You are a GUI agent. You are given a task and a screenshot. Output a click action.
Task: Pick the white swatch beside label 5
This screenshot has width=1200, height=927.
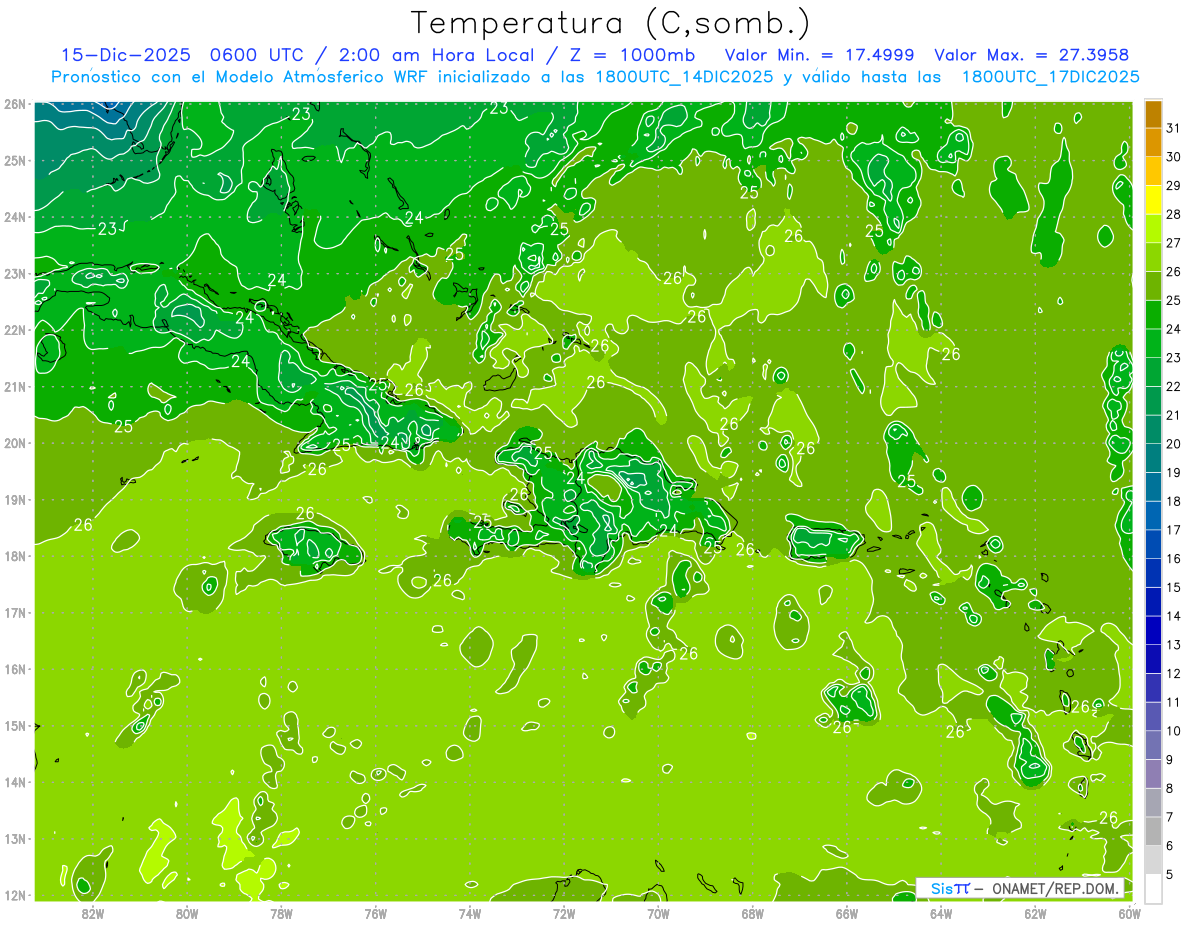point(1153,888)
